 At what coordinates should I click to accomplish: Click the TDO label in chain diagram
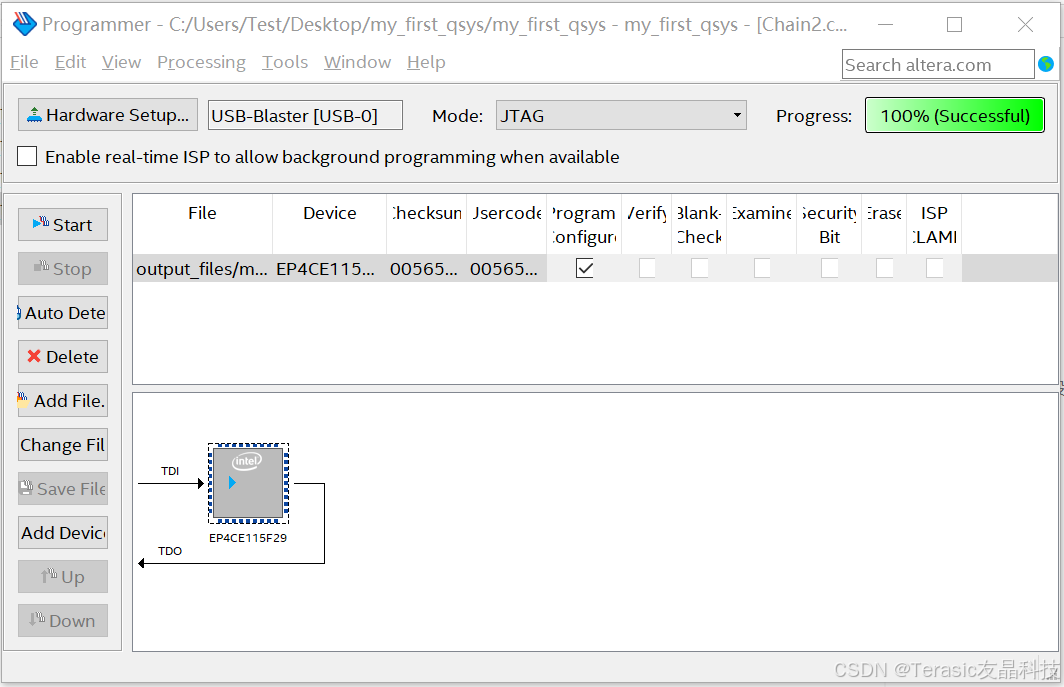click(x=170, y=551)
